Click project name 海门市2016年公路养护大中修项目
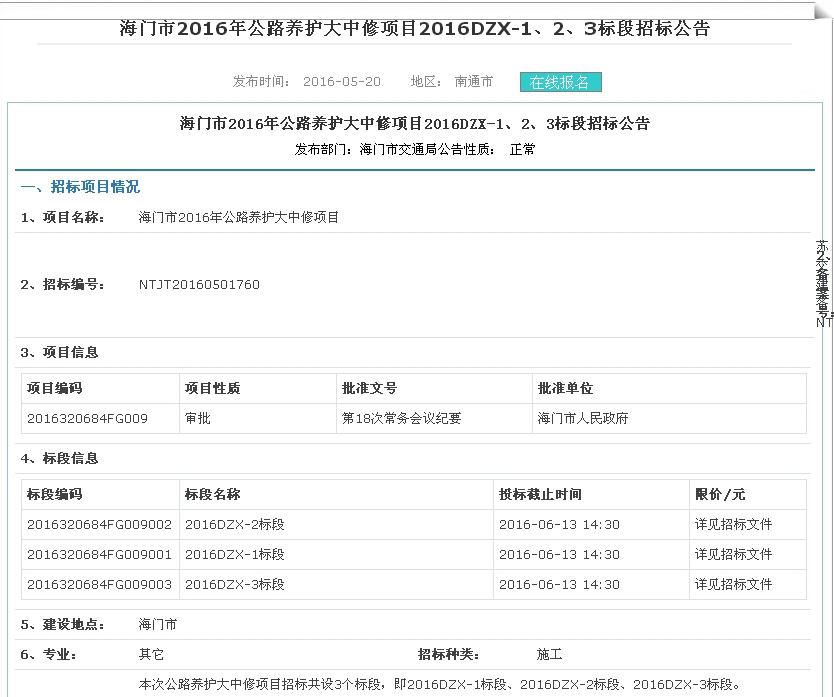 coord(239,217)
